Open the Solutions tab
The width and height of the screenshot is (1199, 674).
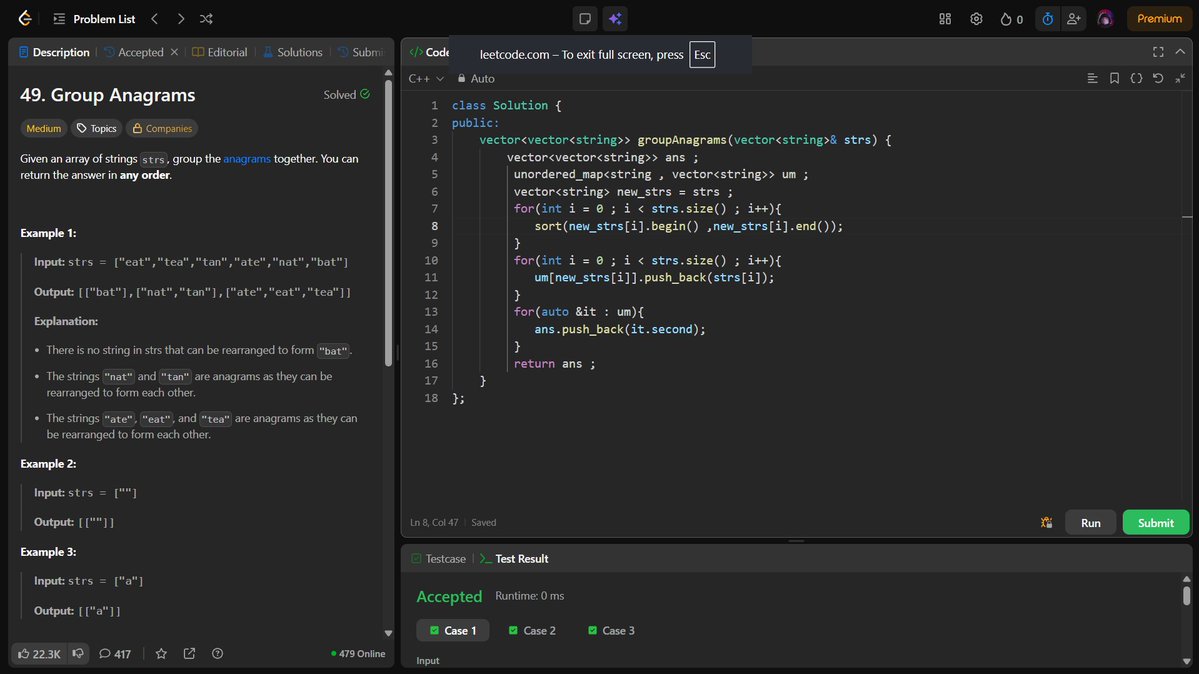click(x=293, y=52)
